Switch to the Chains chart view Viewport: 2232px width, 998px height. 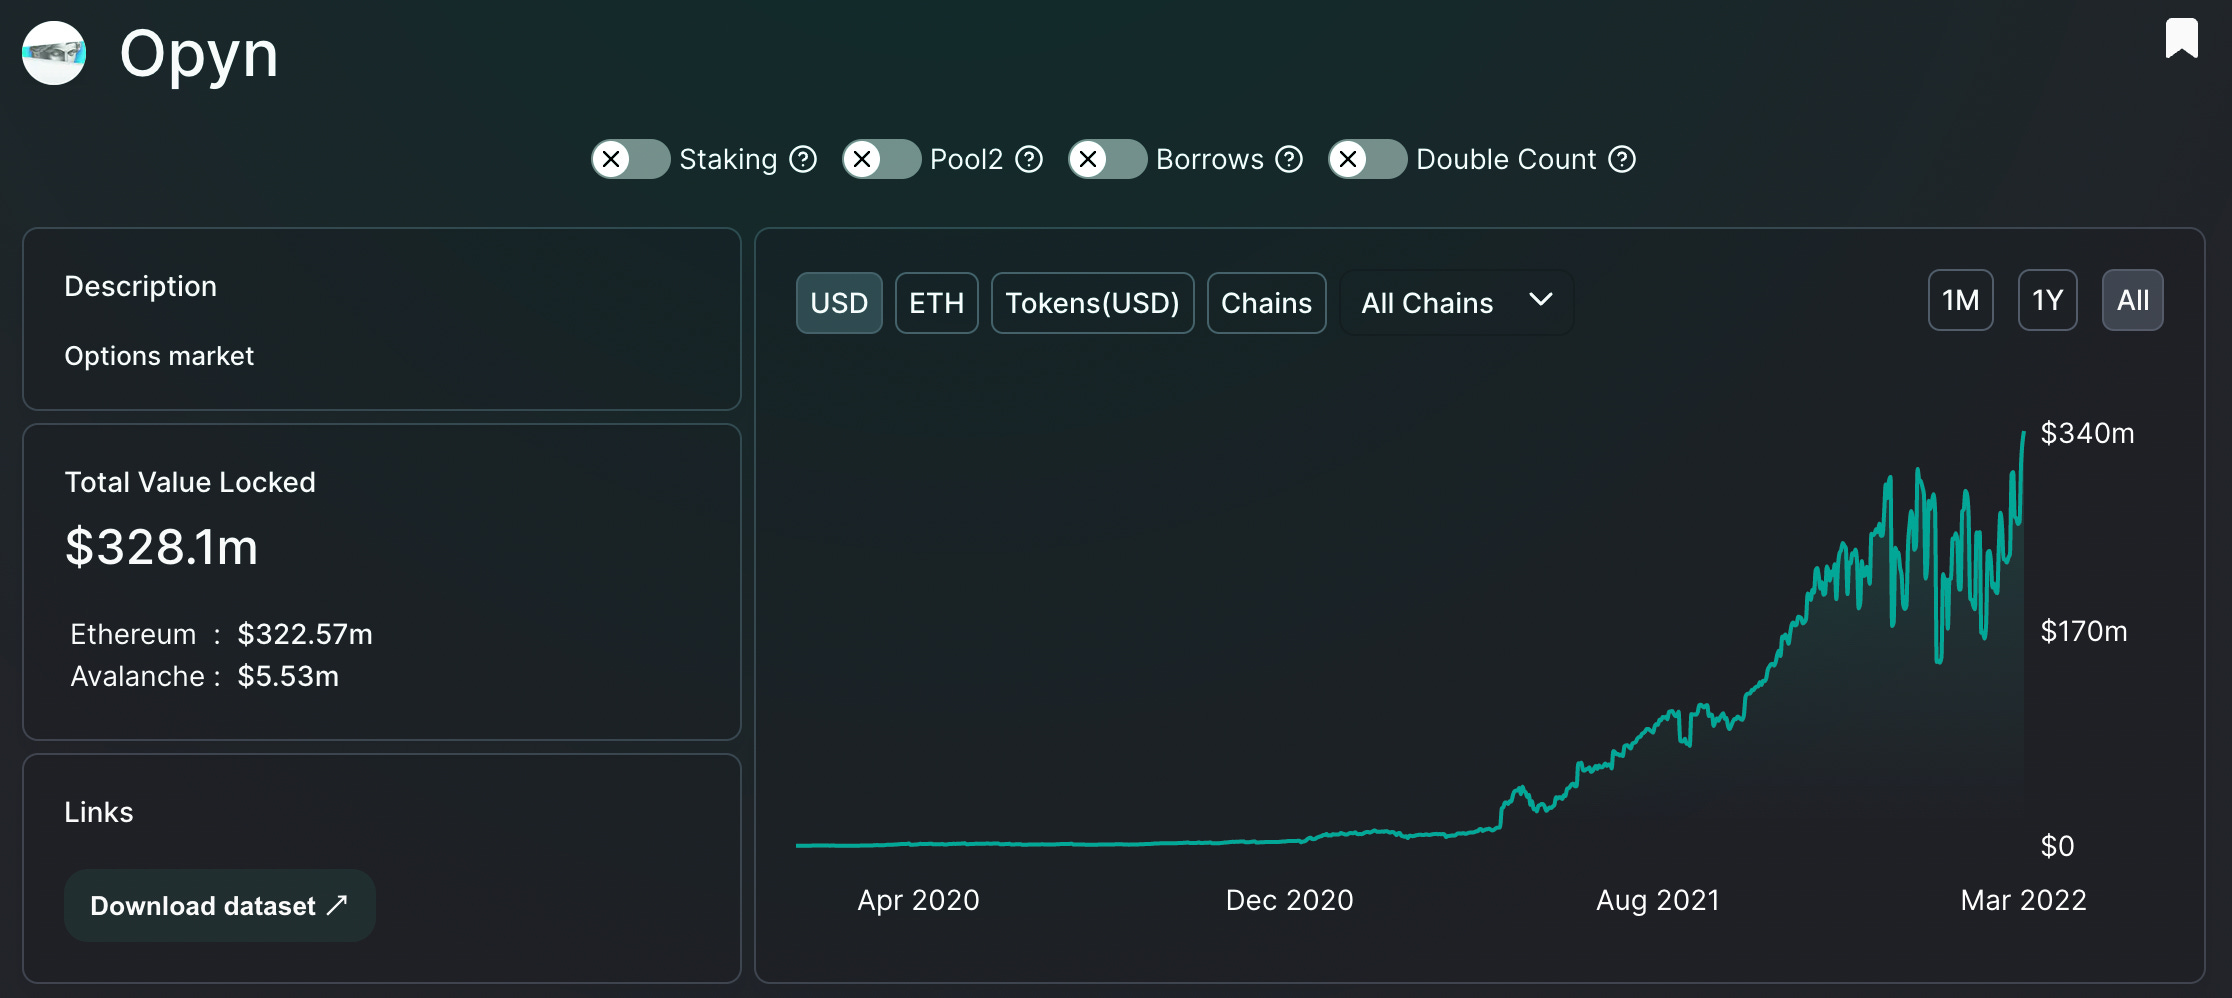click(1266, 302)
